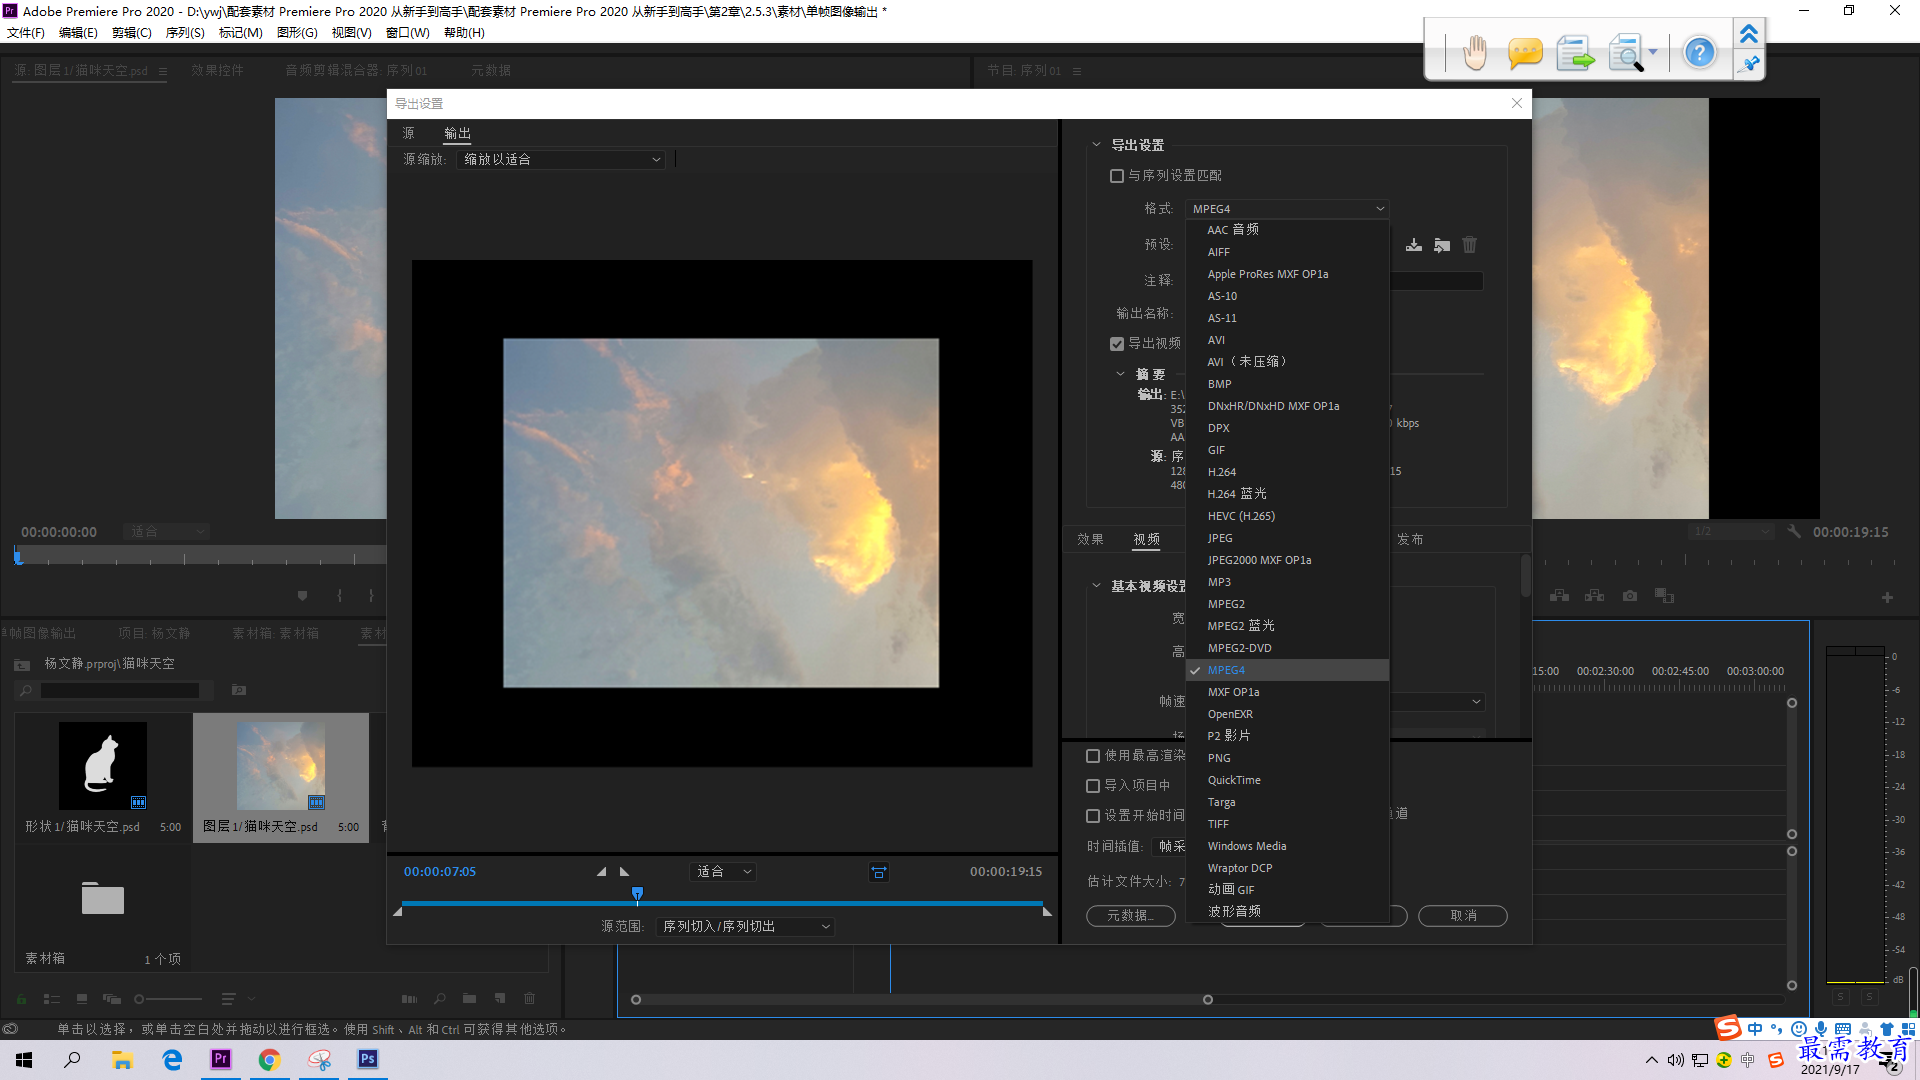
Task: Enable match sequence settings checkbox
Action: tap(1116, 176)
